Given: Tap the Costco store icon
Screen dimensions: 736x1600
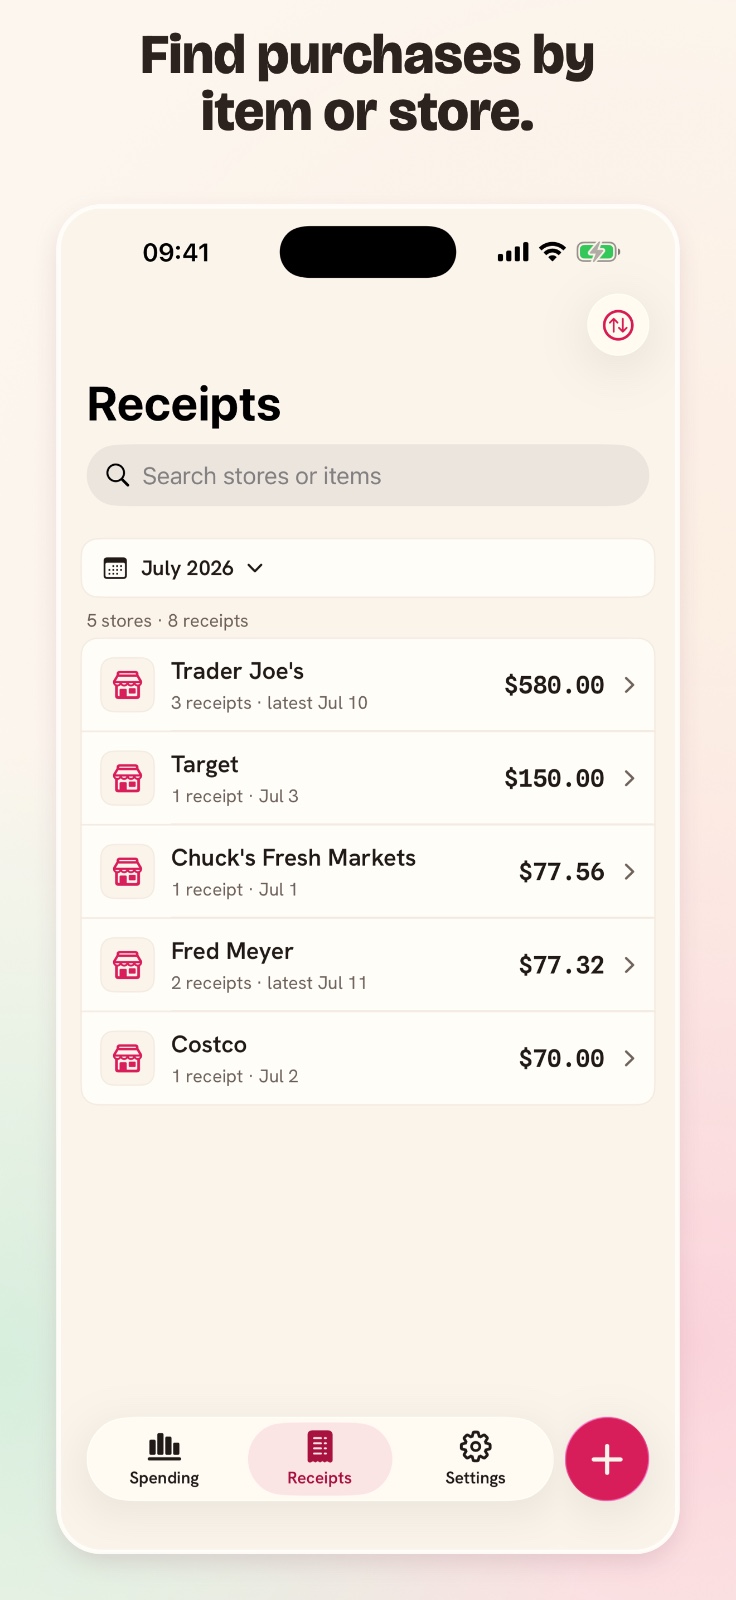Looking at the screenshot, I should (128, 1058).
